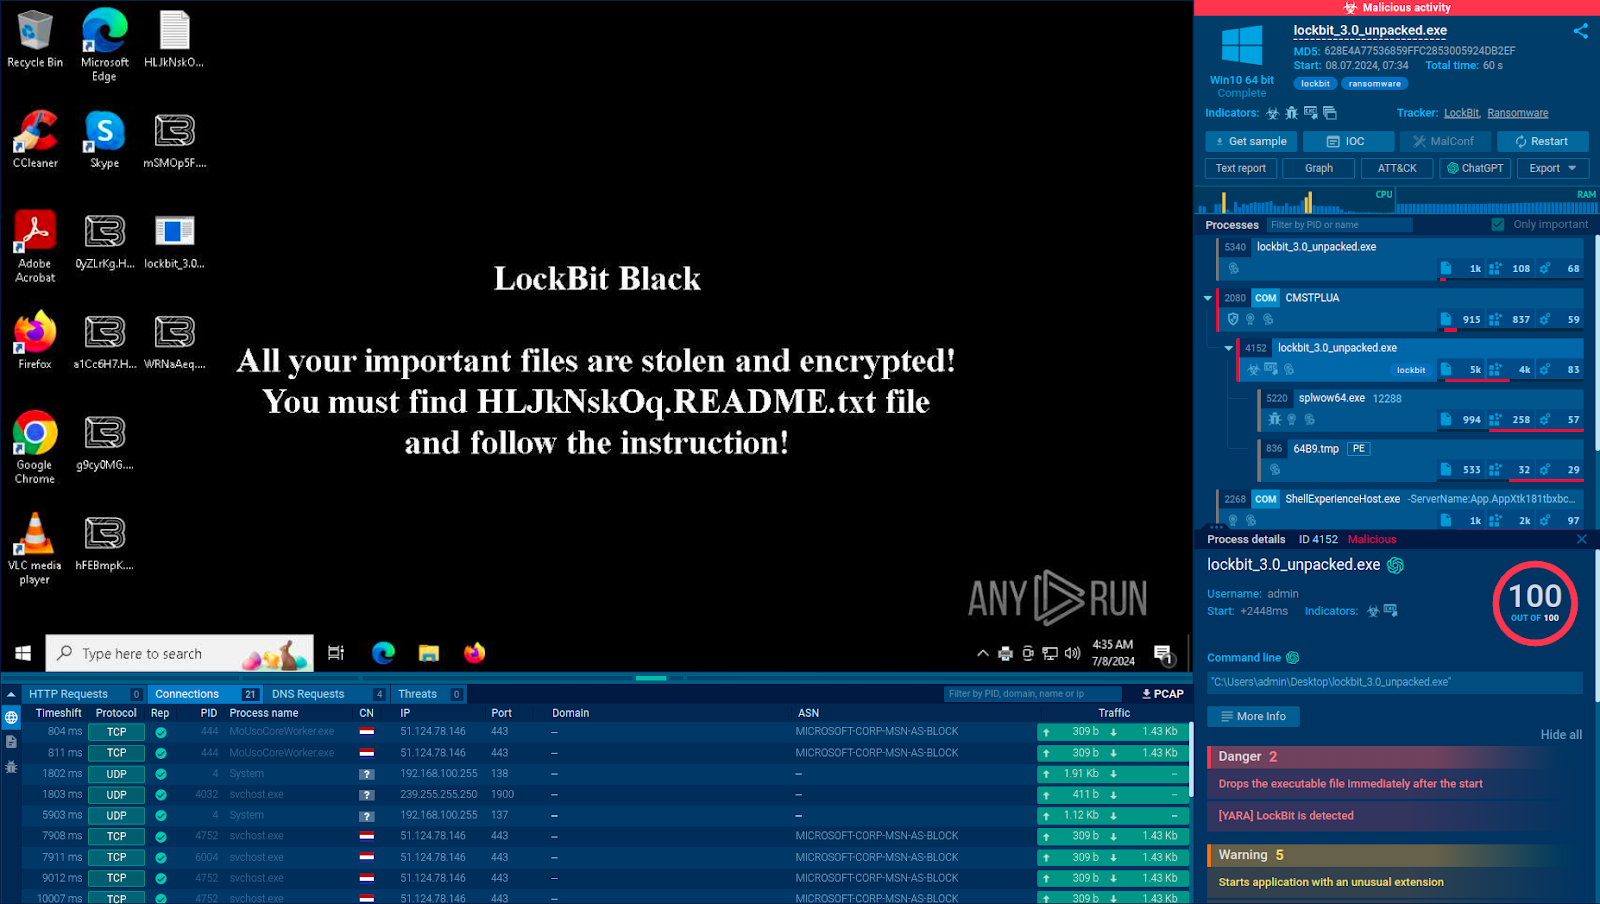Click the files count icon for CMSTPLUA process
The image size is (1600, 904).
(1446, 319)
